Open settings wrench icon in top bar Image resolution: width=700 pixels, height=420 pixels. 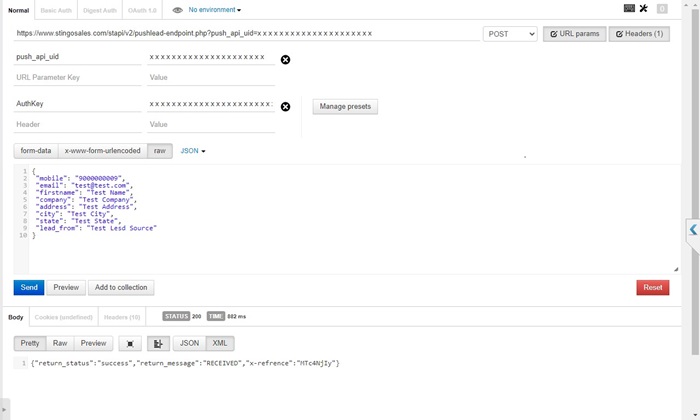tap(643, 9)
